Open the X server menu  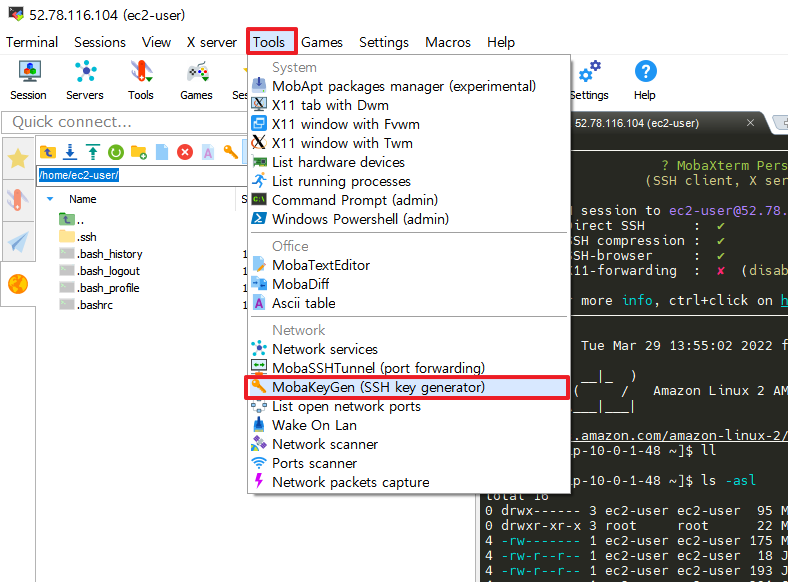(212, 42)
